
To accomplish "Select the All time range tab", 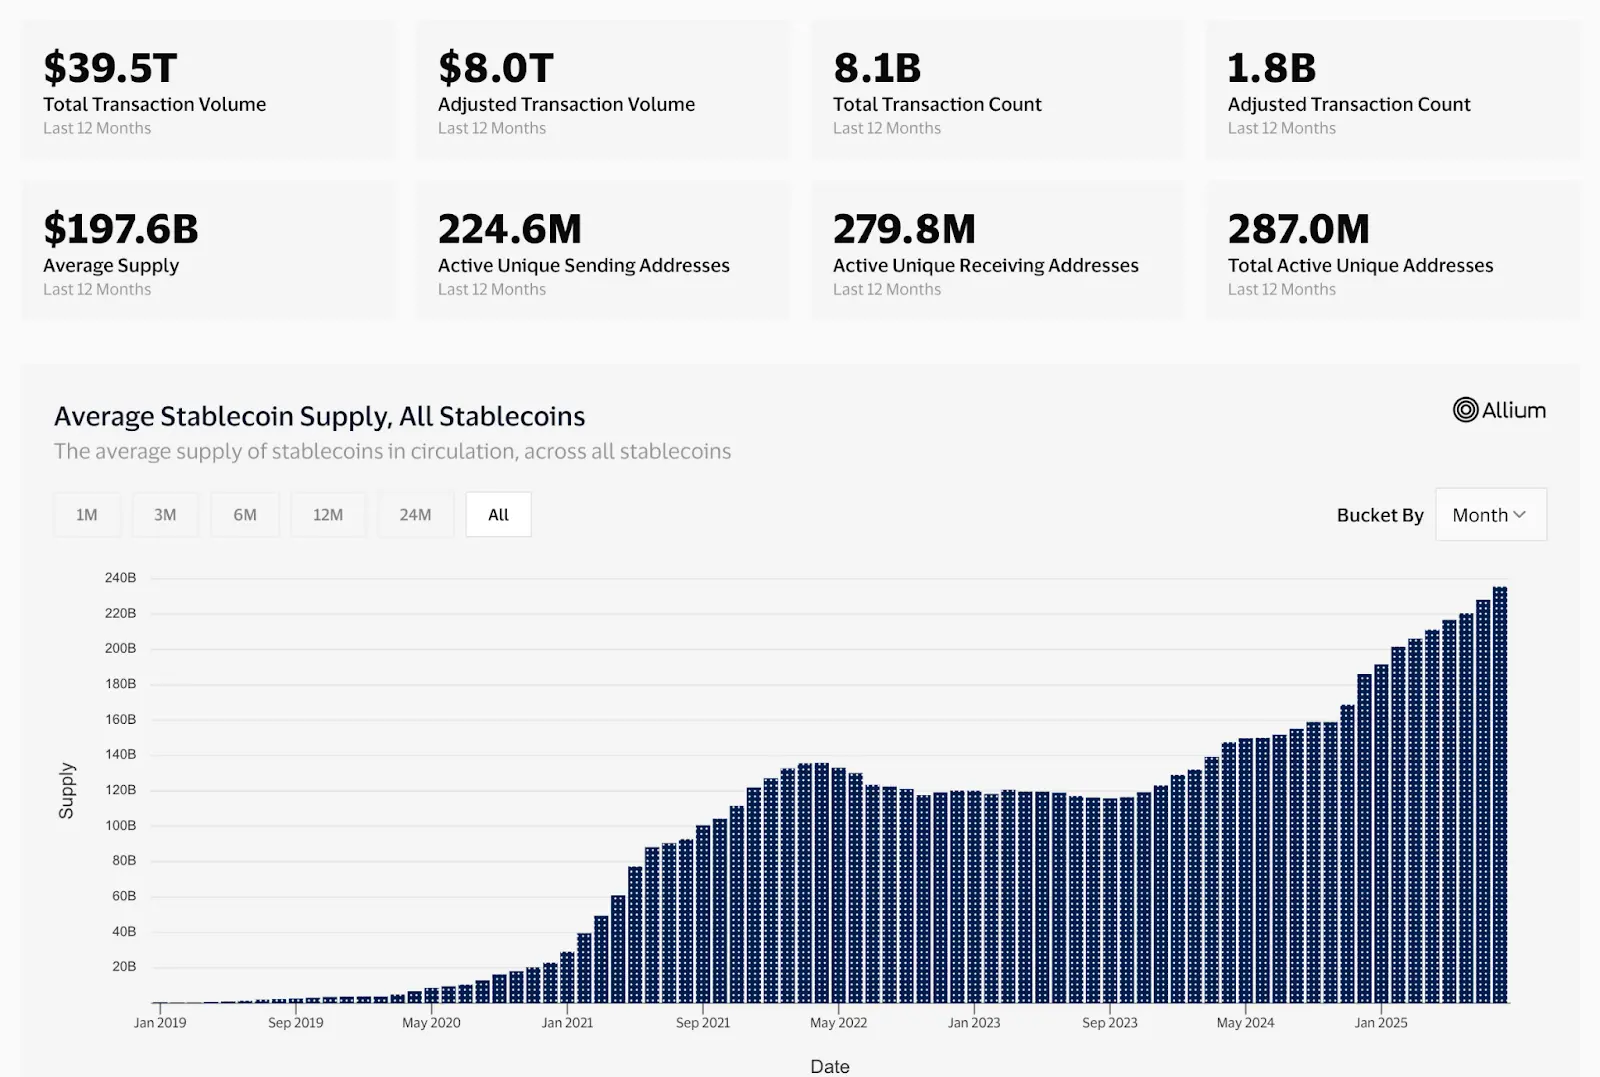I will (498, 514).
